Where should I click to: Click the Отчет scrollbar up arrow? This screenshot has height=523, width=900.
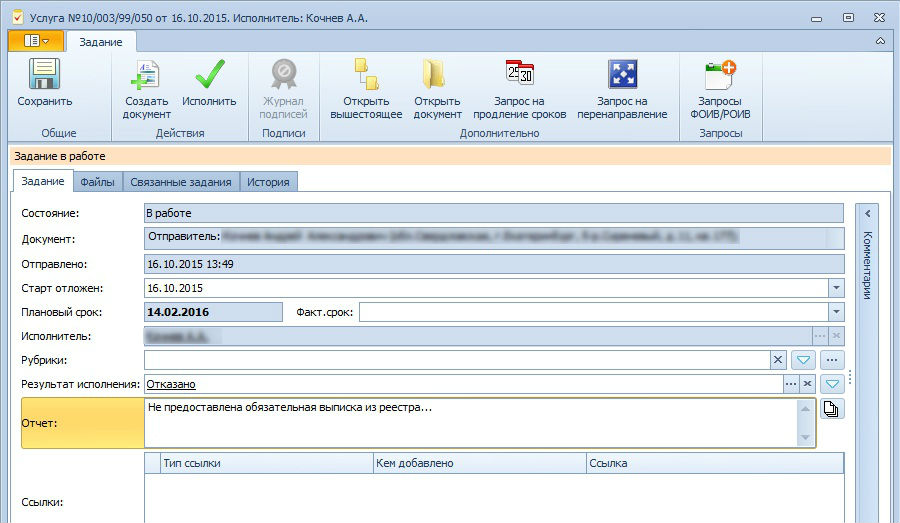pos(805,408)
